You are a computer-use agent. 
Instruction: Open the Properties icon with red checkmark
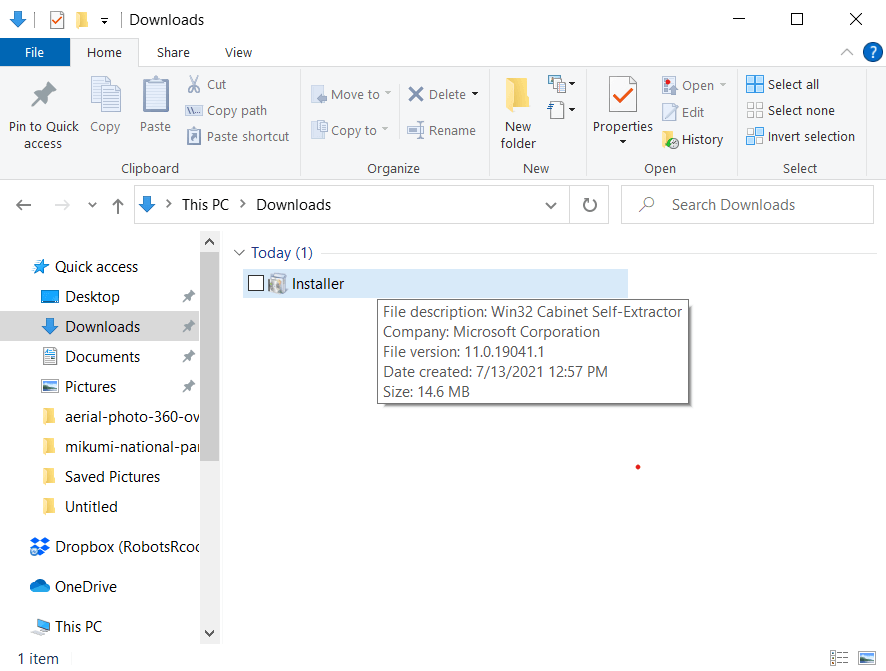(x=622, y=97)
